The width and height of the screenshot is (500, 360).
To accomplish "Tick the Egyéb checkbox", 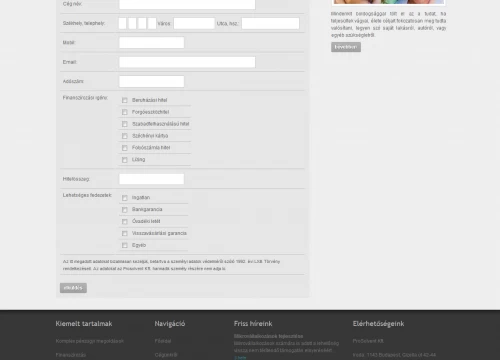I will pos(125,245).
